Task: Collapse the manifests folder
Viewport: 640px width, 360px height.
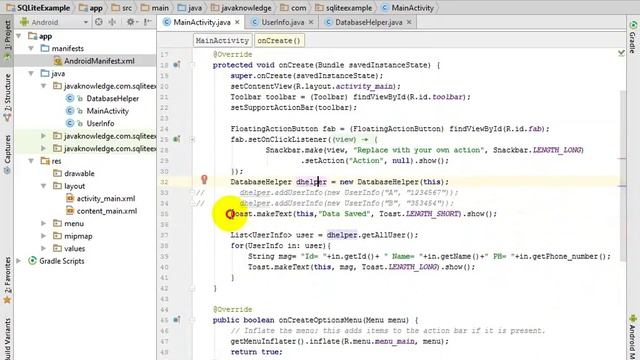Action: [31, 48]
